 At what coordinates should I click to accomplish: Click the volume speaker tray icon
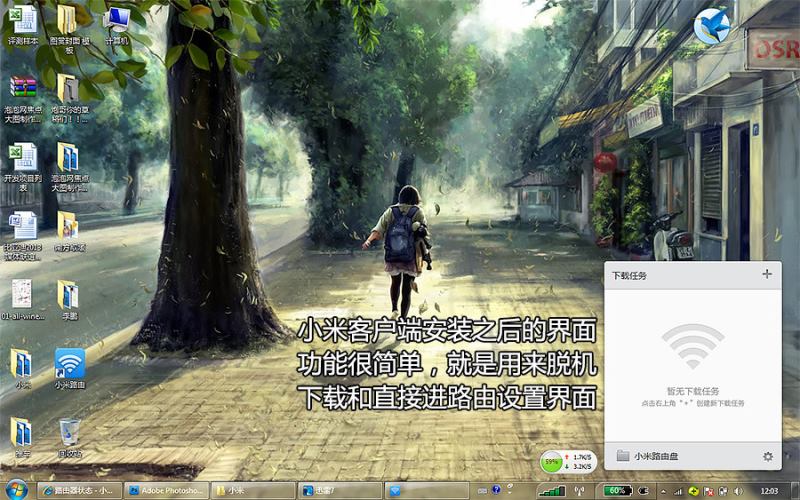click(738, 491)
